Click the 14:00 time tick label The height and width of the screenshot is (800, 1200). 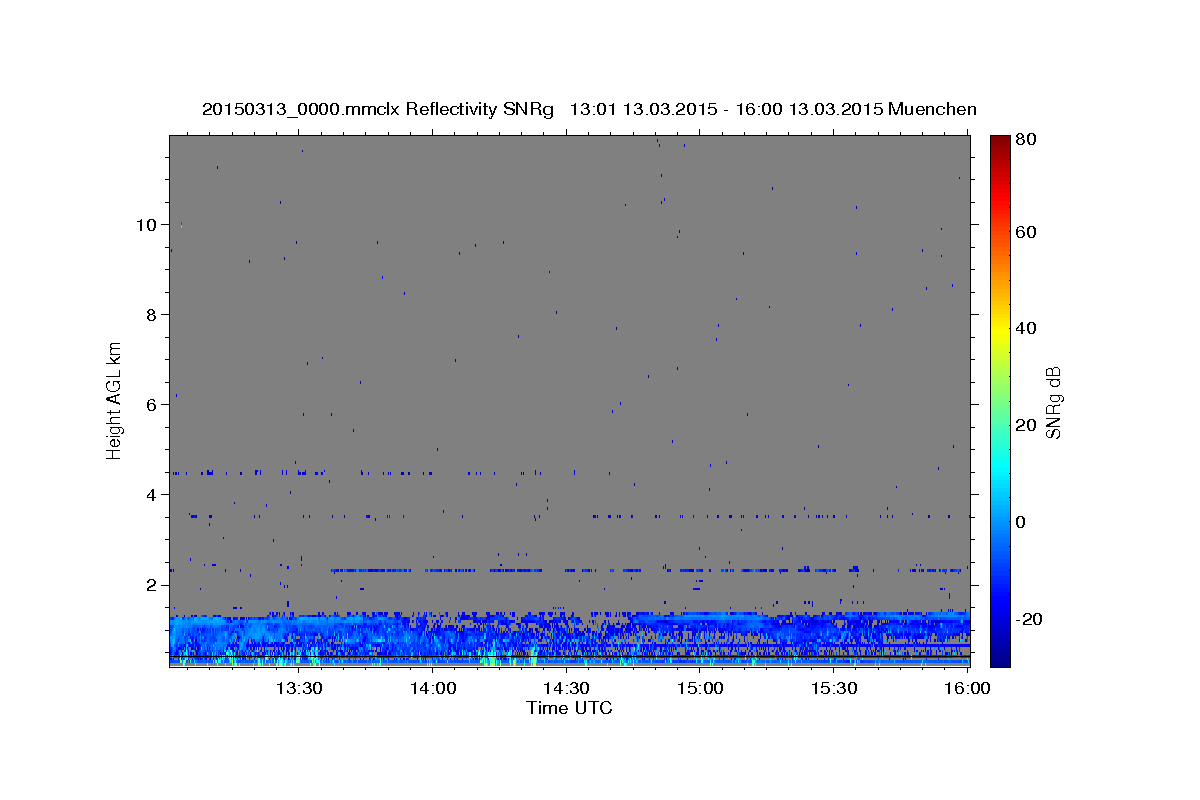432,688
